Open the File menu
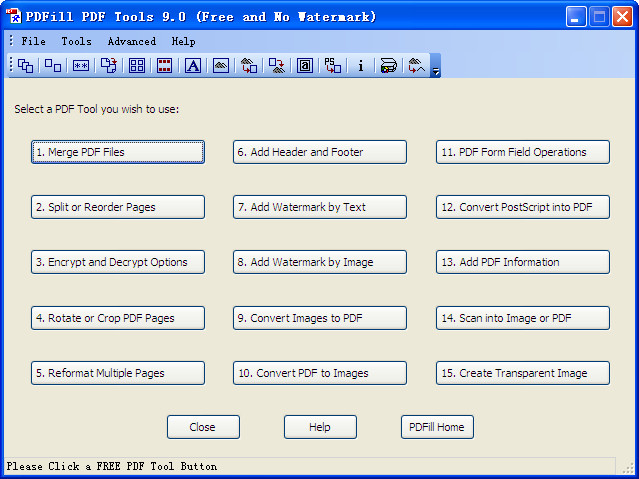 point(33,41)
